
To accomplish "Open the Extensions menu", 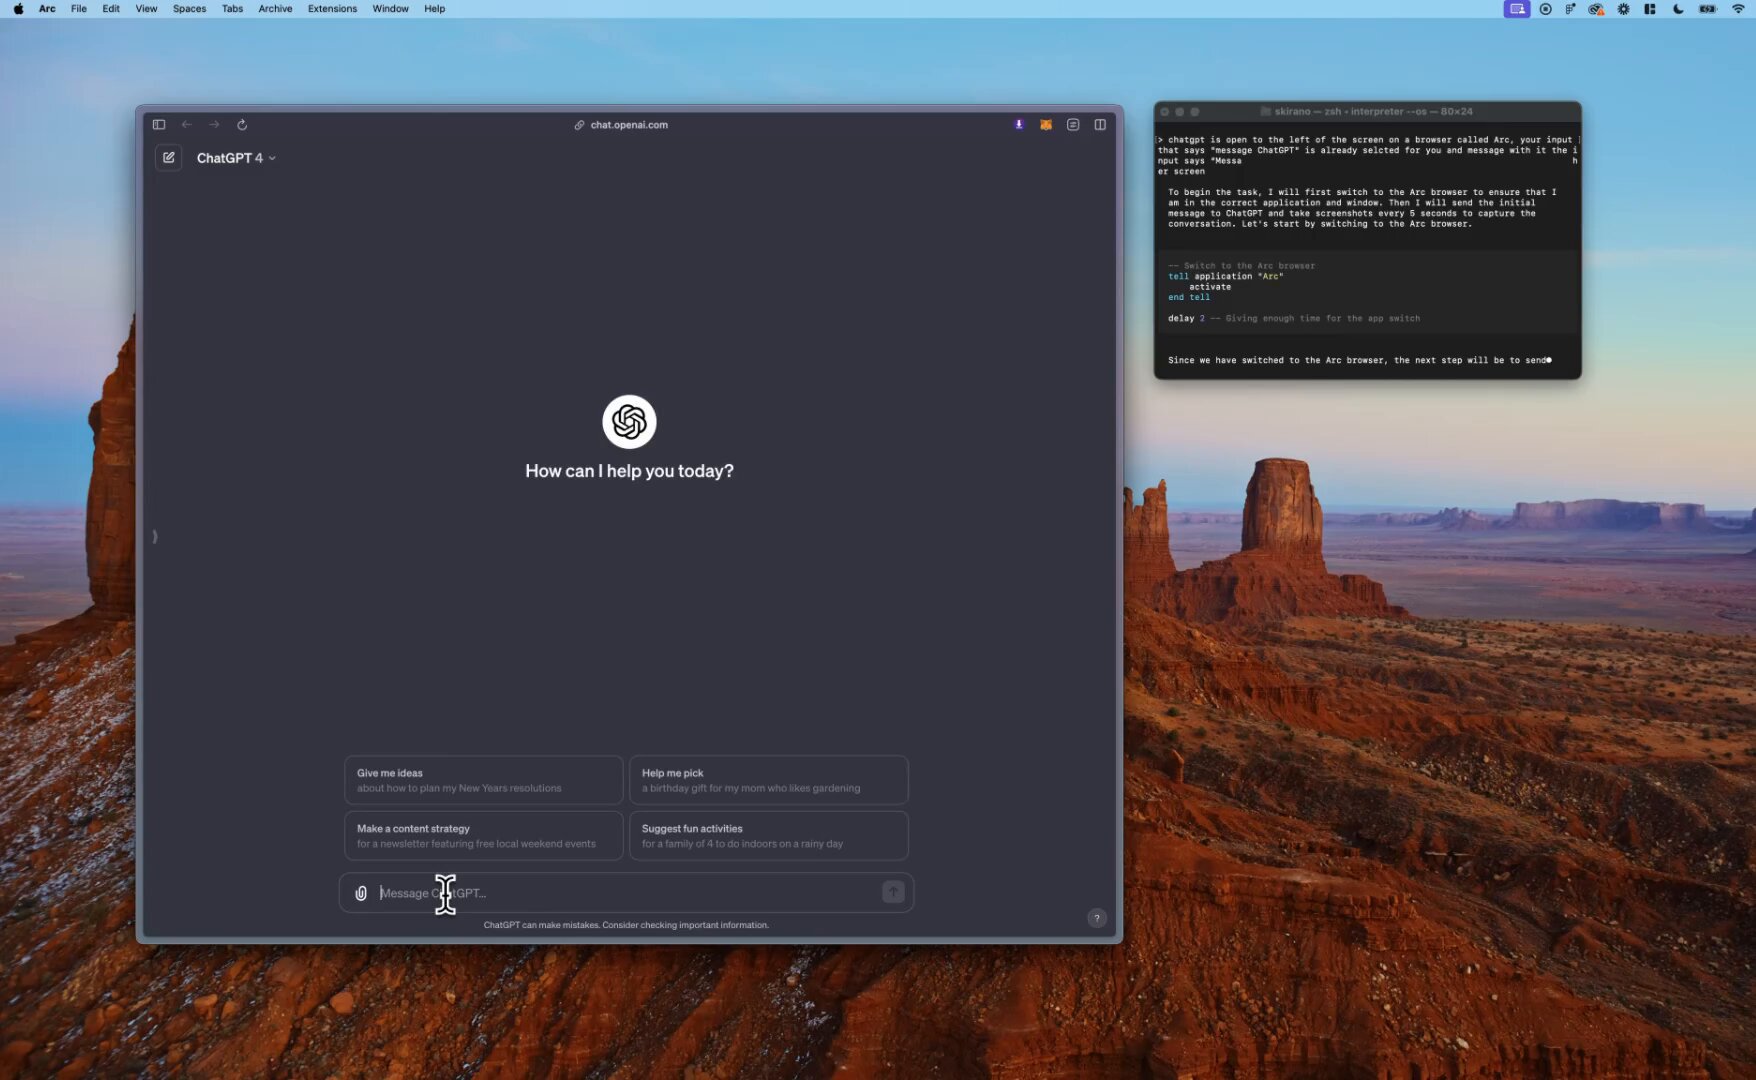I will coord(332,9).
